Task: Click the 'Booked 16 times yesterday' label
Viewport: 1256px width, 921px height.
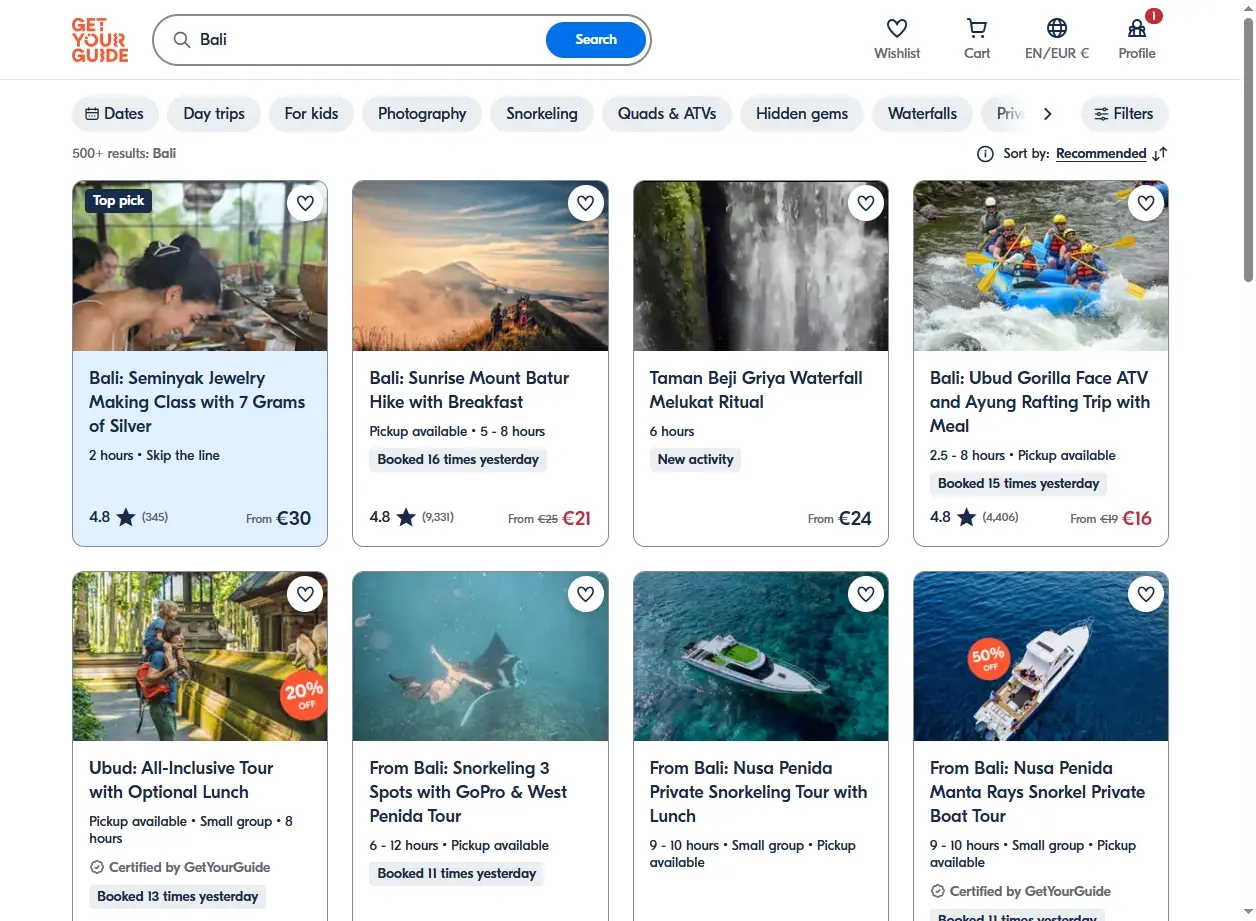Action: click(458, 460)
